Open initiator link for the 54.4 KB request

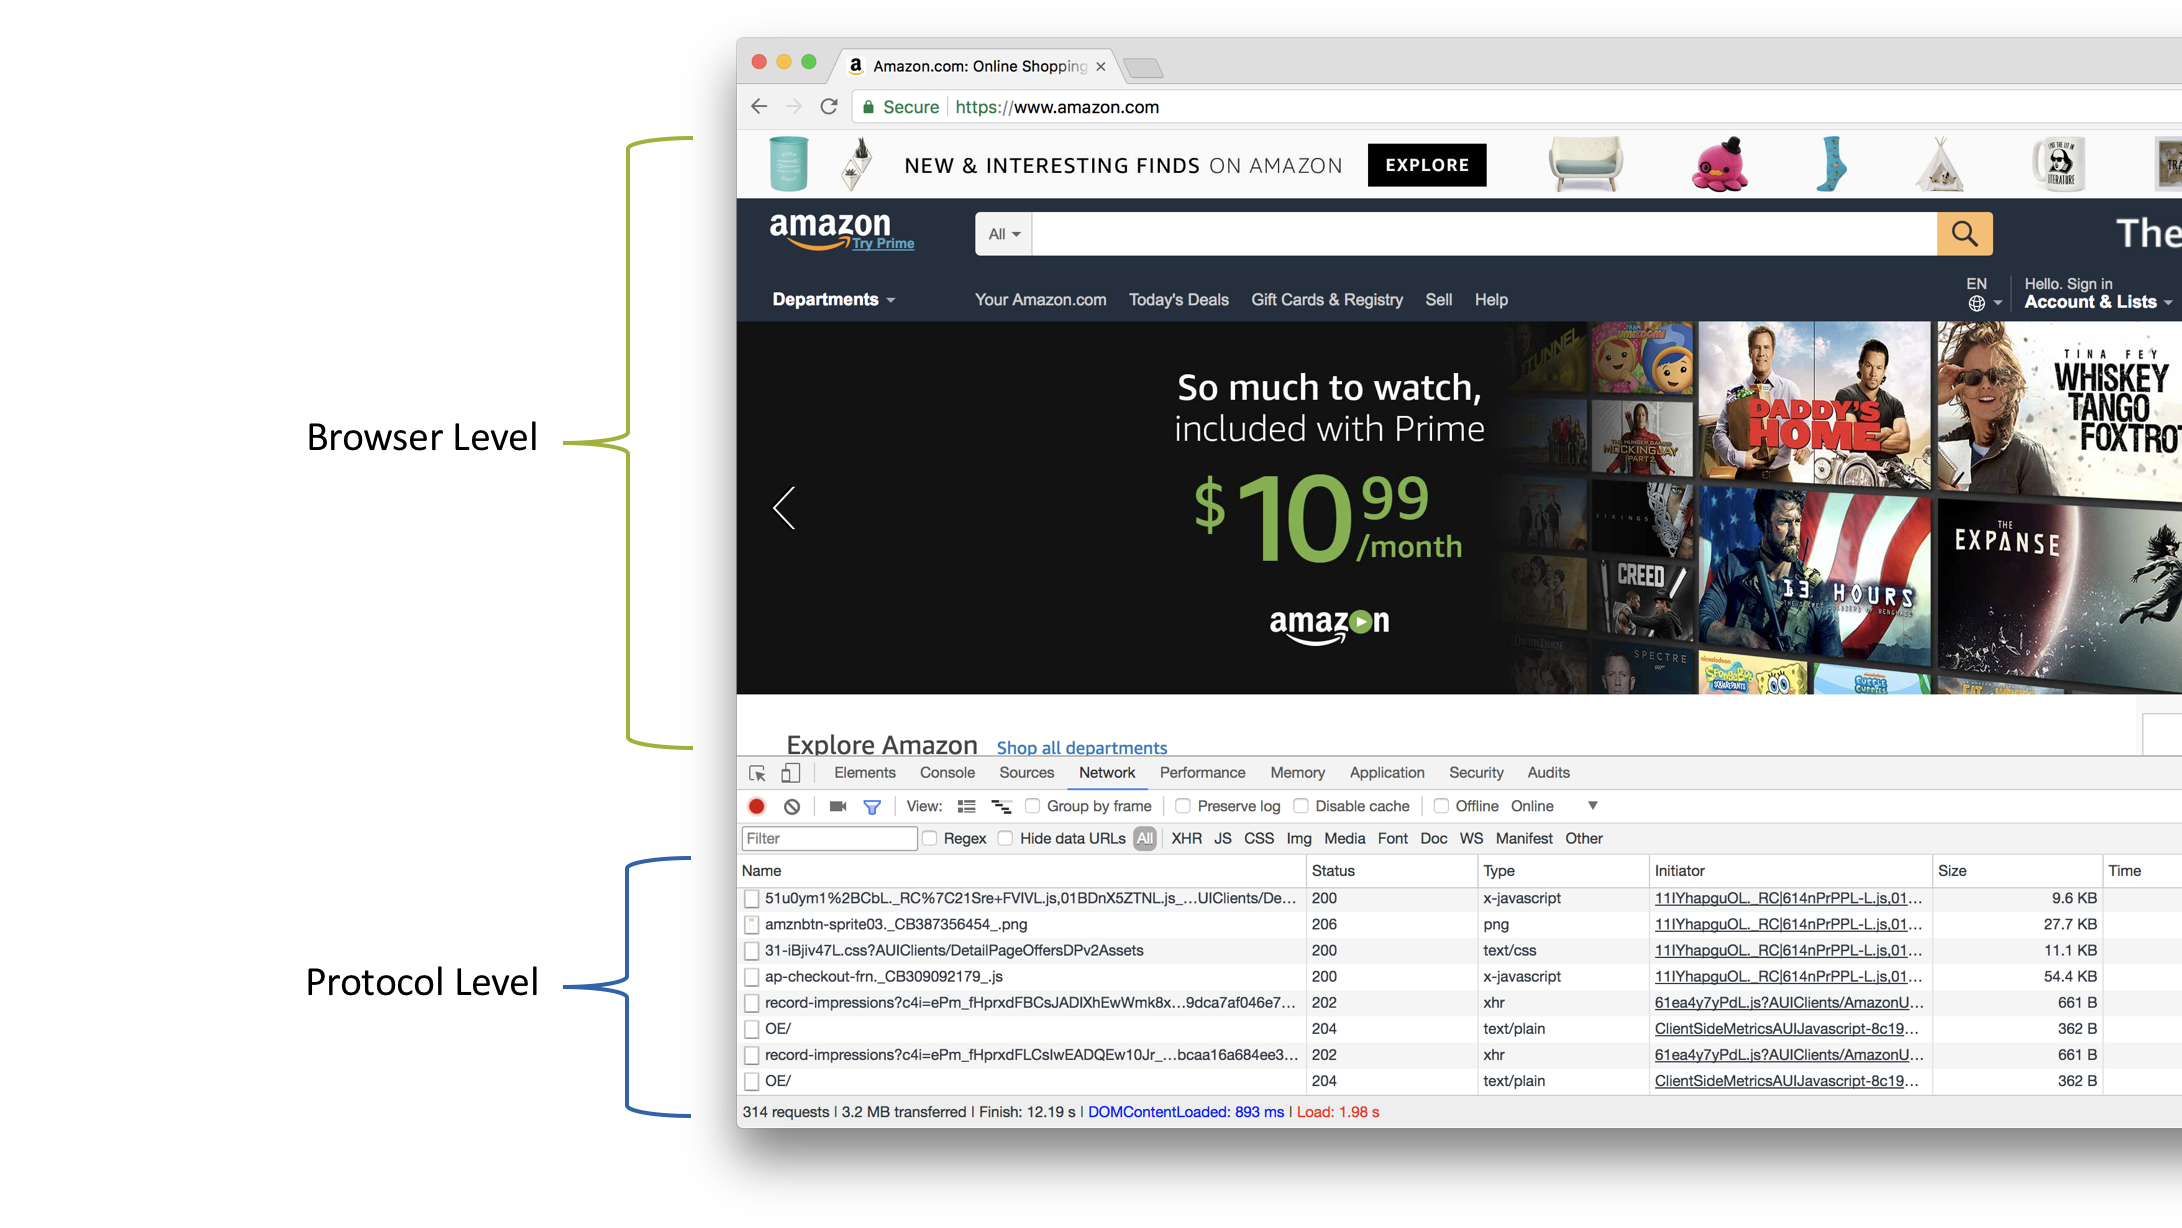pos(1788,976)
